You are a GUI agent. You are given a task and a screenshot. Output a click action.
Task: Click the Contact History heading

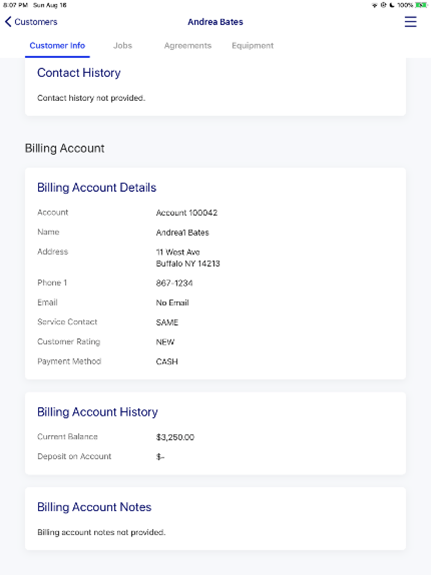79,73
